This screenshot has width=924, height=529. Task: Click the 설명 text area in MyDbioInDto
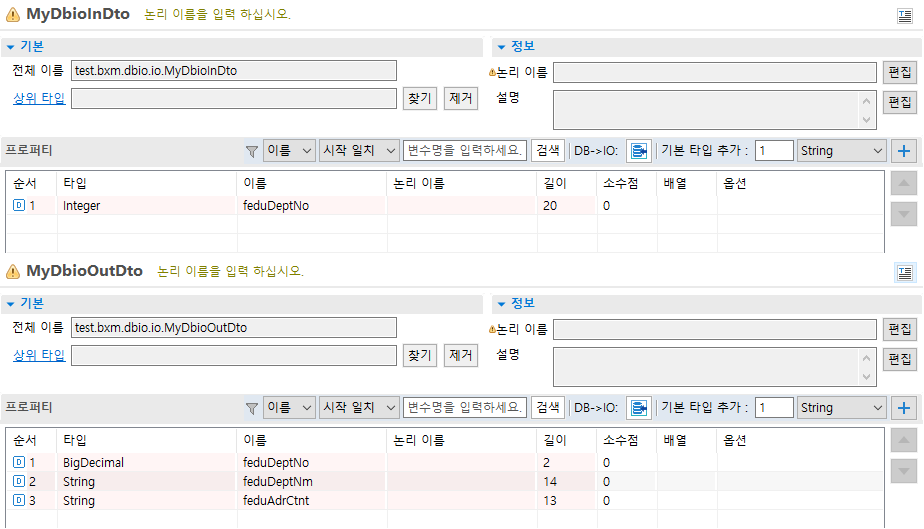715,110
